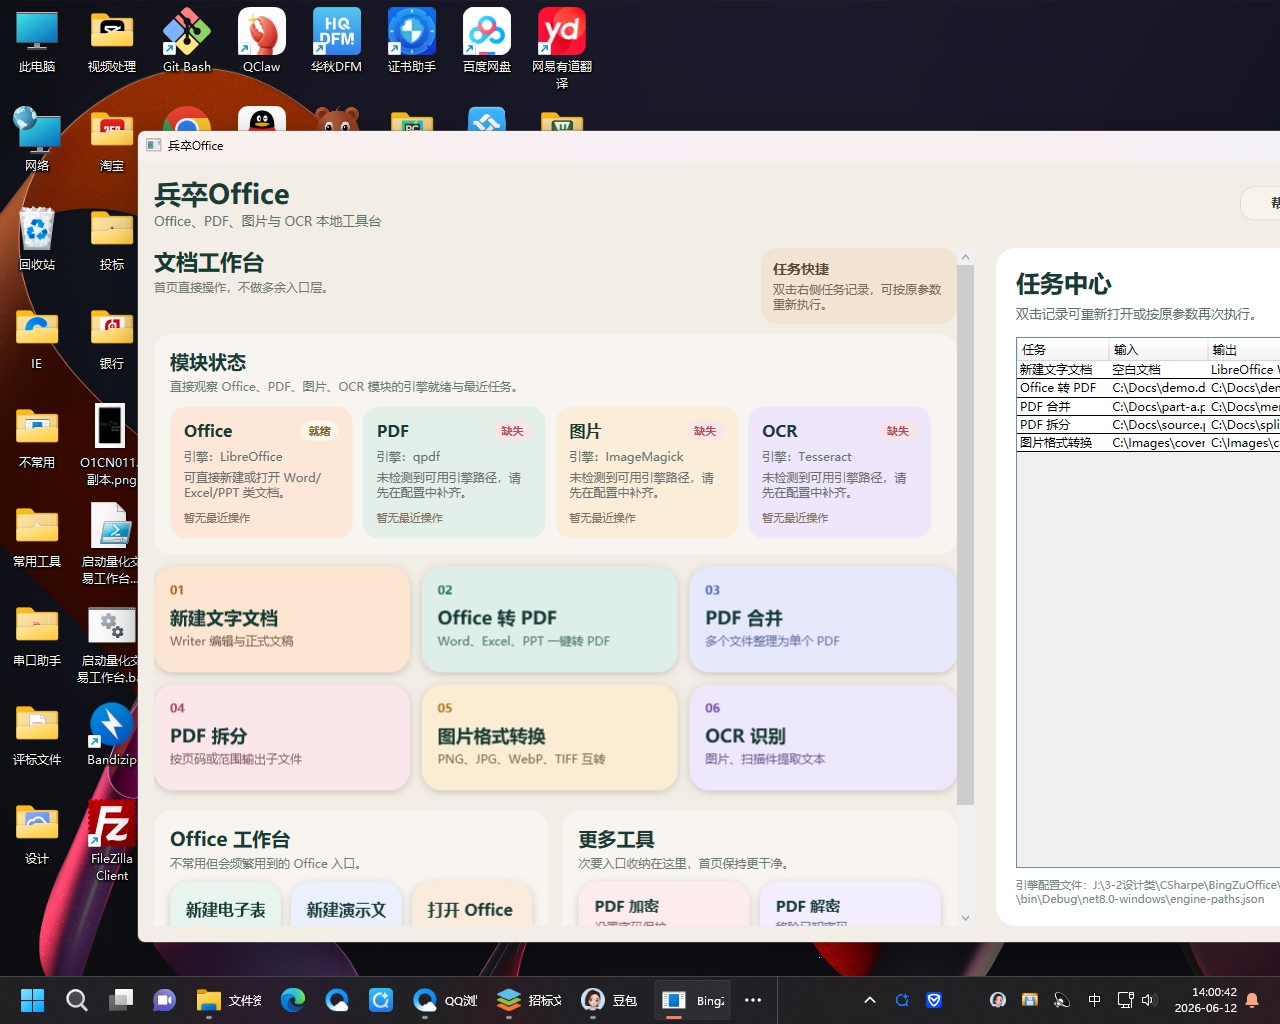Image resolution: width=1280 pixels, height=1024 pixels.
Task: Open the 银行 folder icon
Action: pos(112,337)
